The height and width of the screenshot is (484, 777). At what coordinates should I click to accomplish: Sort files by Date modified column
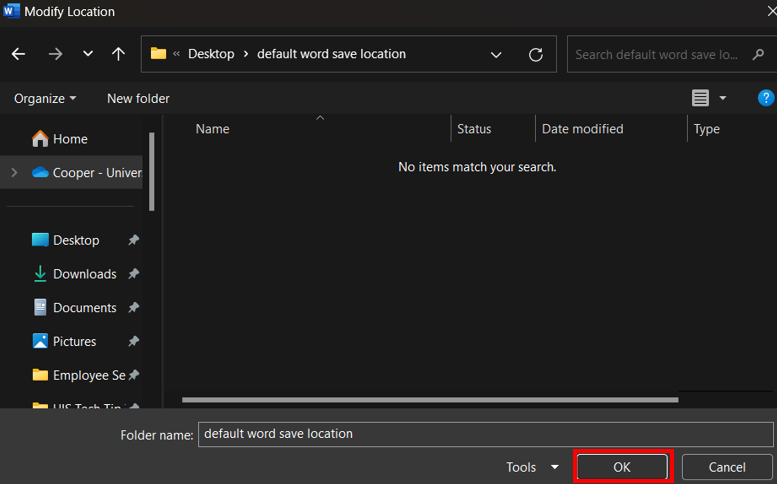tap(582, 129)
